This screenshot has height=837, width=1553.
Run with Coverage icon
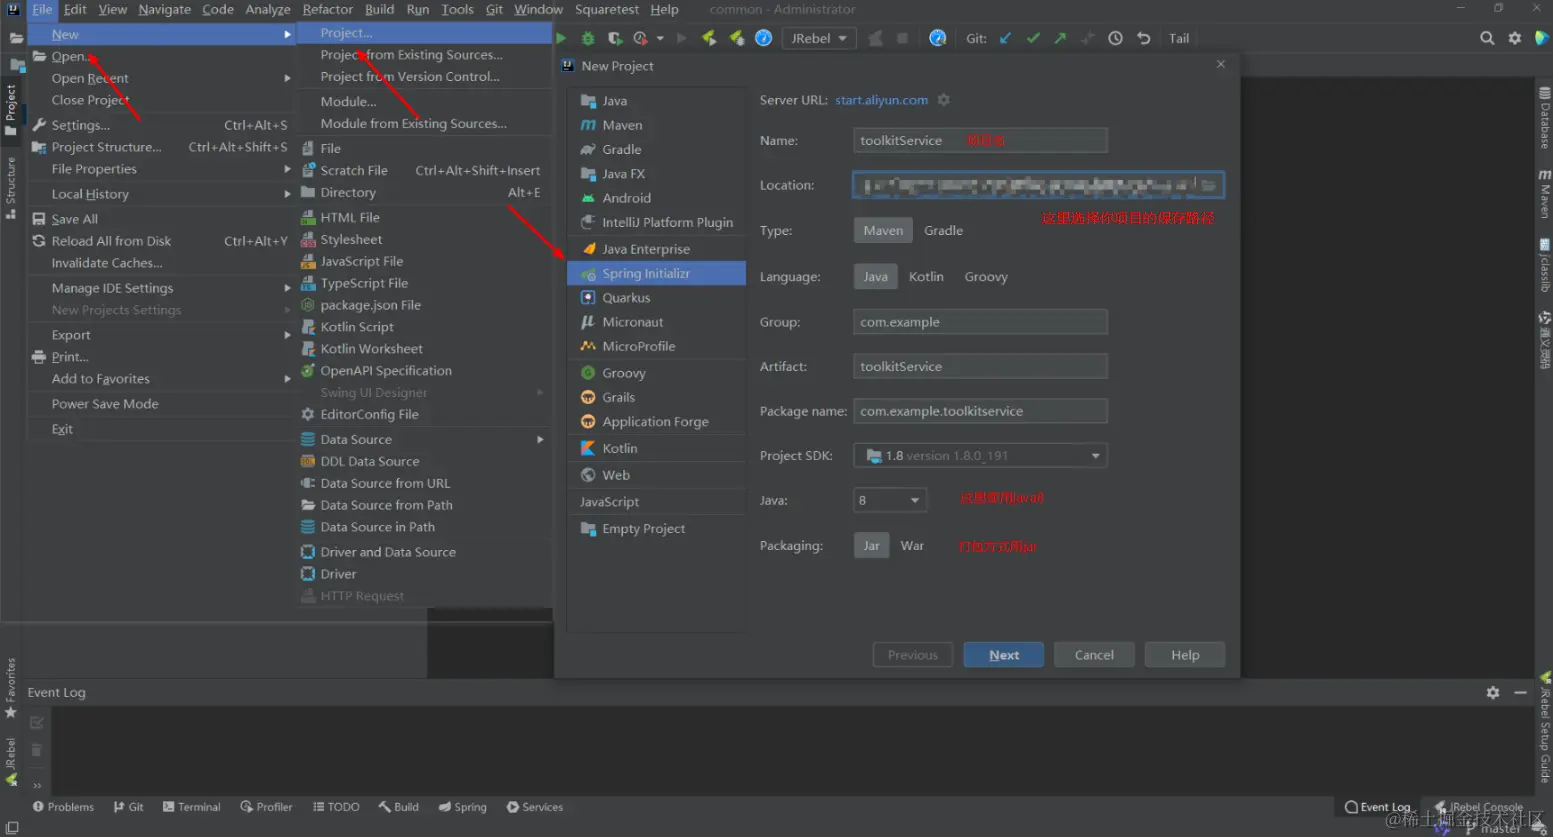point(615,38)
